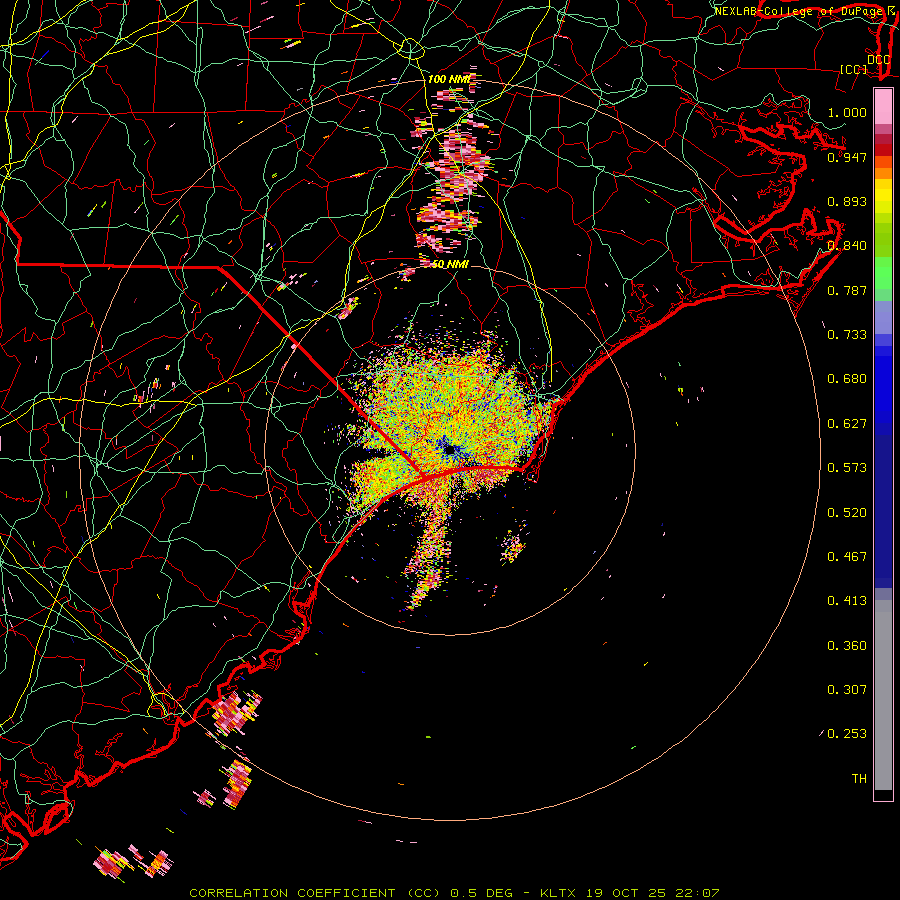900x900 pixels.
Task: Click the 0.413 legend value
Action: 847,601
